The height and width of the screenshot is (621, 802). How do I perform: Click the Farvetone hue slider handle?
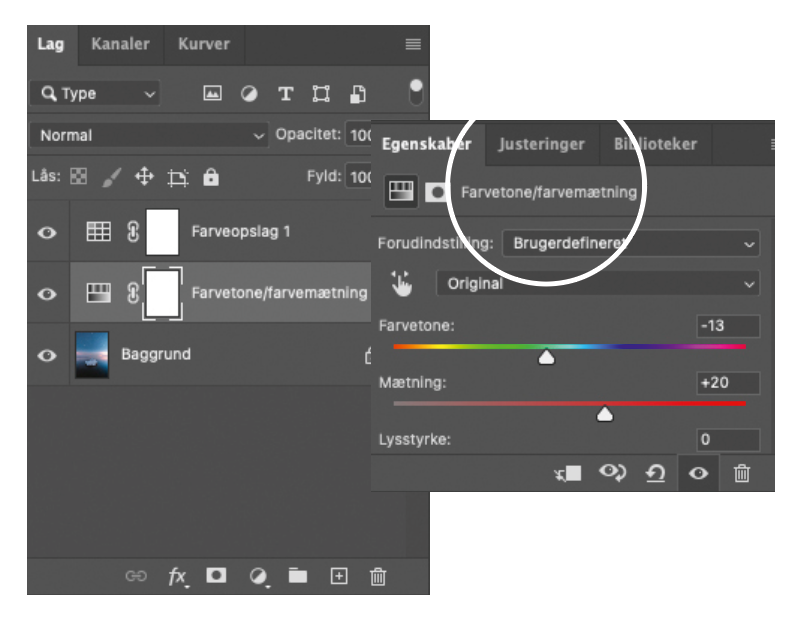pos(546,356)
